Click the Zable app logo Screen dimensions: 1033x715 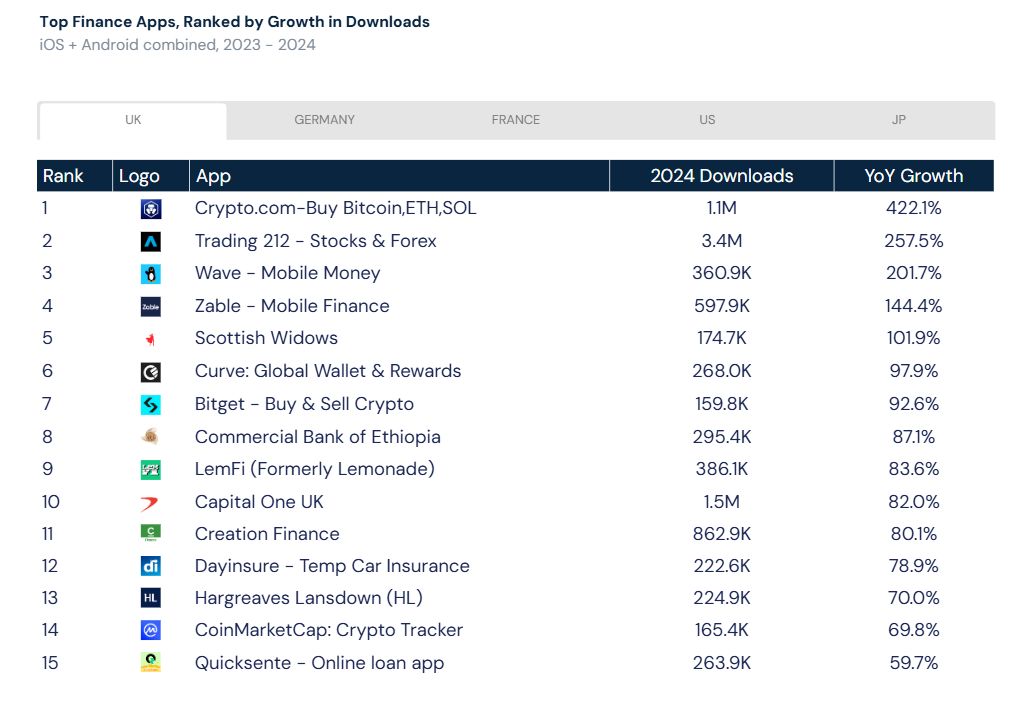coord(151,306)
